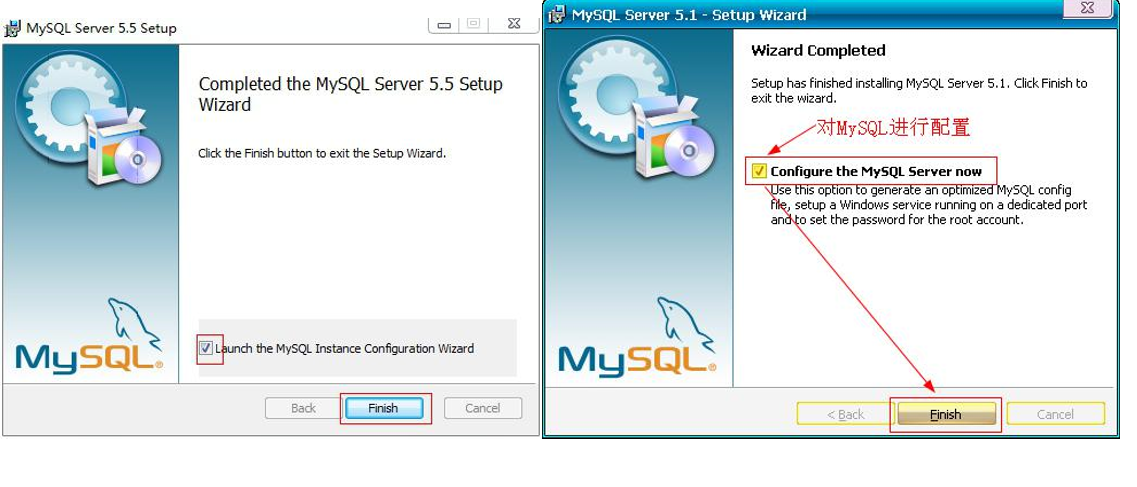Click 'Click the Finish button to exit' text
This screenshot has height=487, width=1137.
point(322,154)
